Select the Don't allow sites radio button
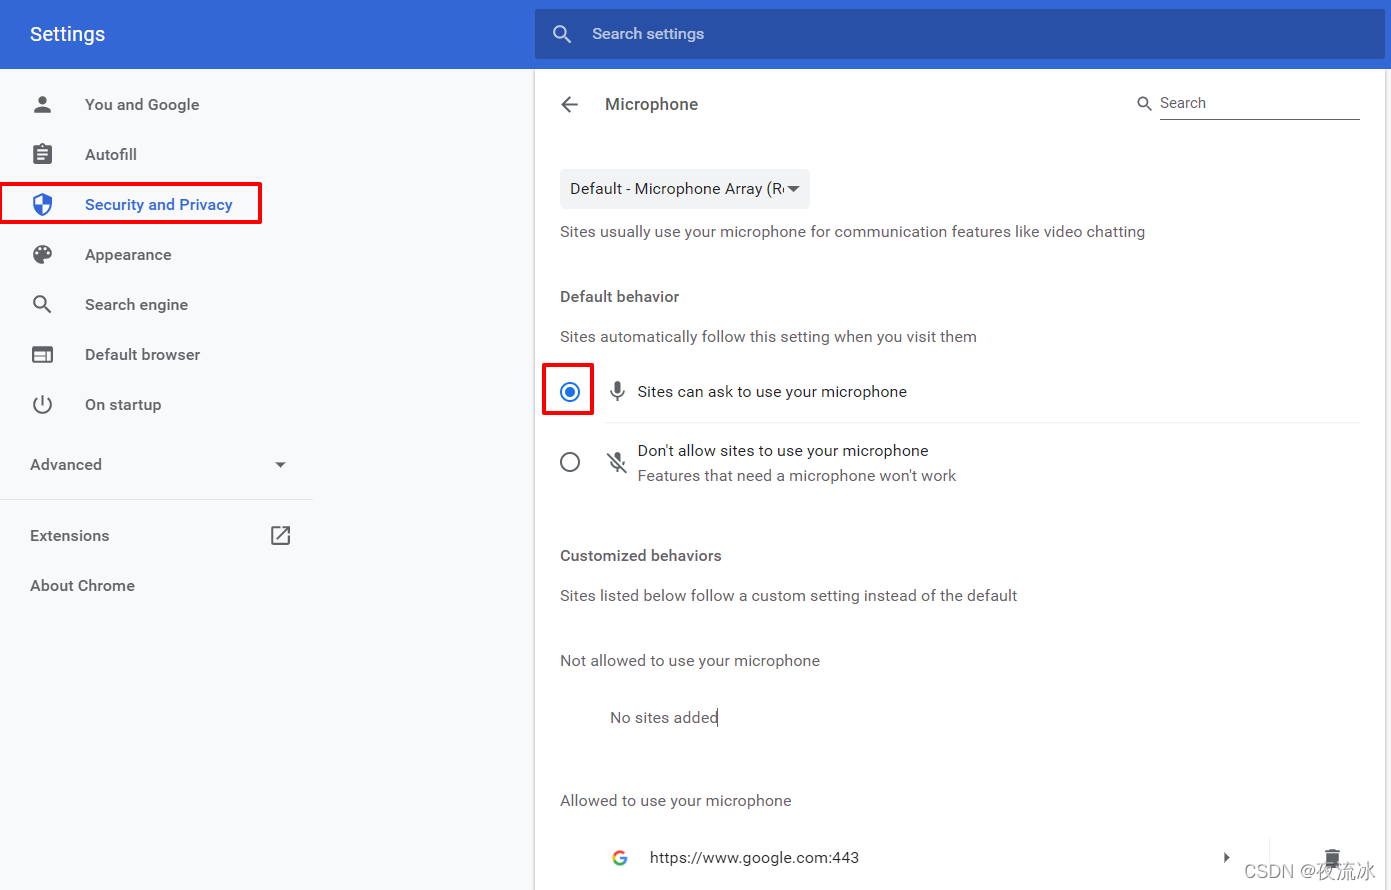The image size is (1391, 890). point(570,462)
